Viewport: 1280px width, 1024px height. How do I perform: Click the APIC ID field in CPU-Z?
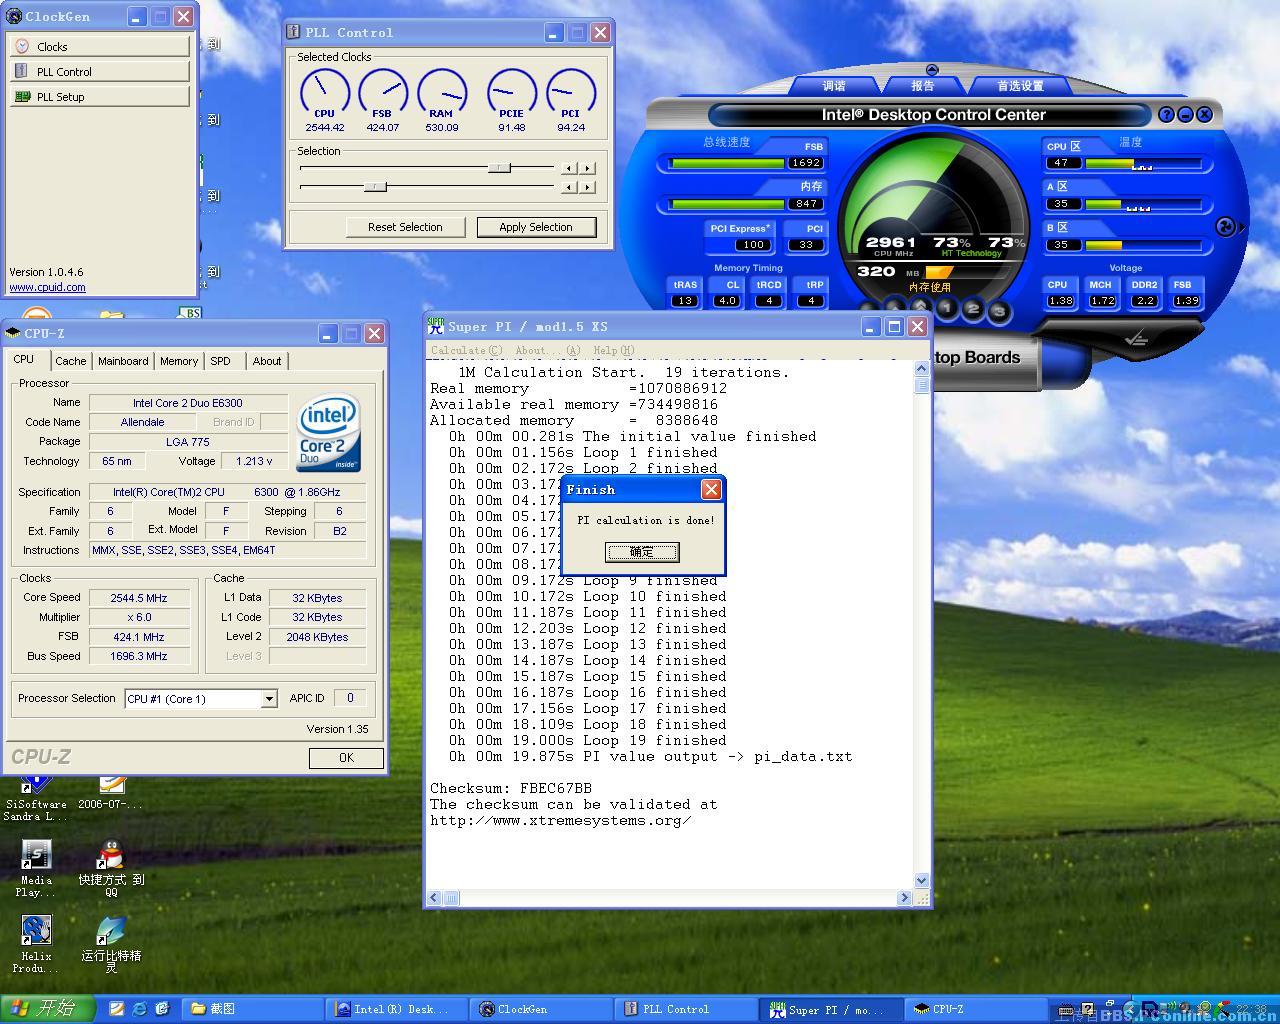pyautogui.click(x=350, y=698)
